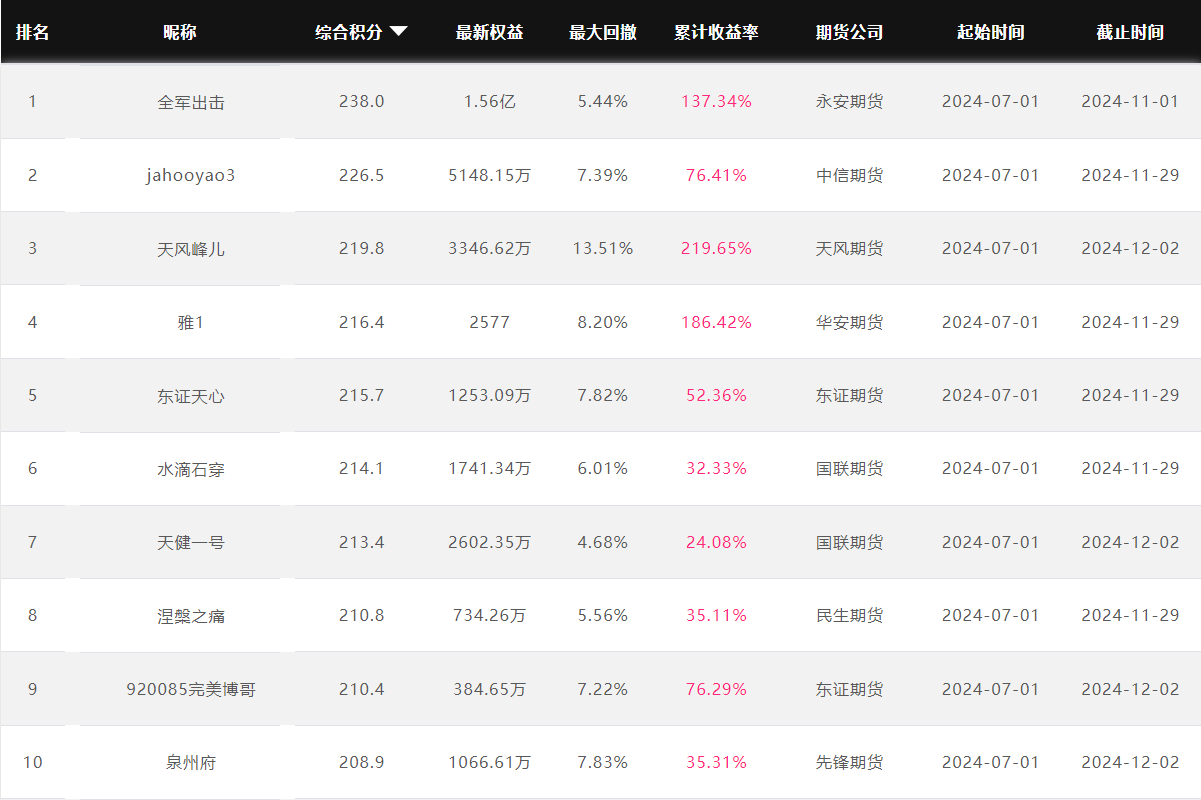Click the company 华安期货
This screenshot has height=800, width=1201.
[x=849, y=322]
